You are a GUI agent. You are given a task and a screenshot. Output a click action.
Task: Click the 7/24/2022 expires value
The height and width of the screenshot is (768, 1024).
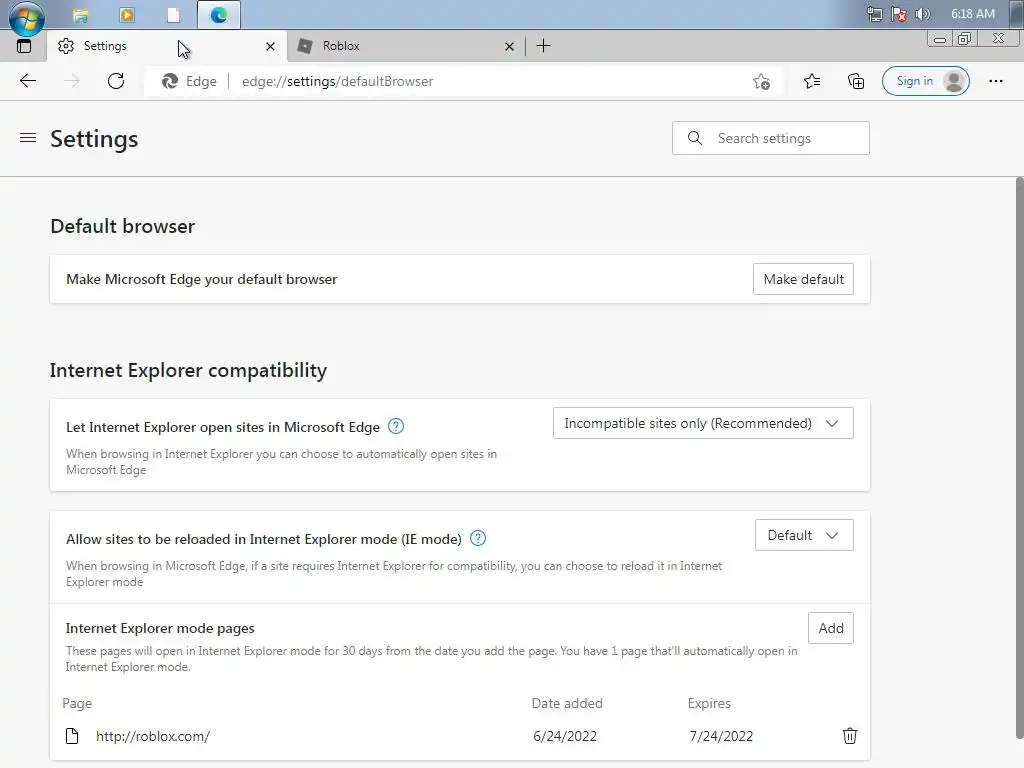(x=721, y=736)
